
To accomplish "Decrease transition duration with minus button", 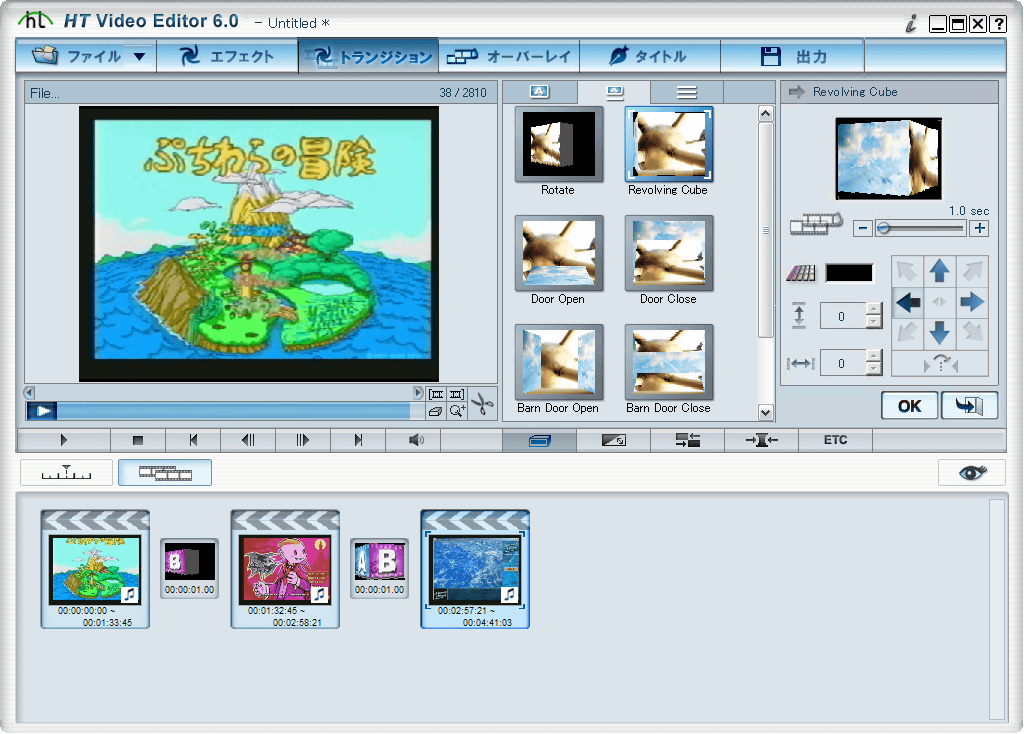I will [863, 229].
